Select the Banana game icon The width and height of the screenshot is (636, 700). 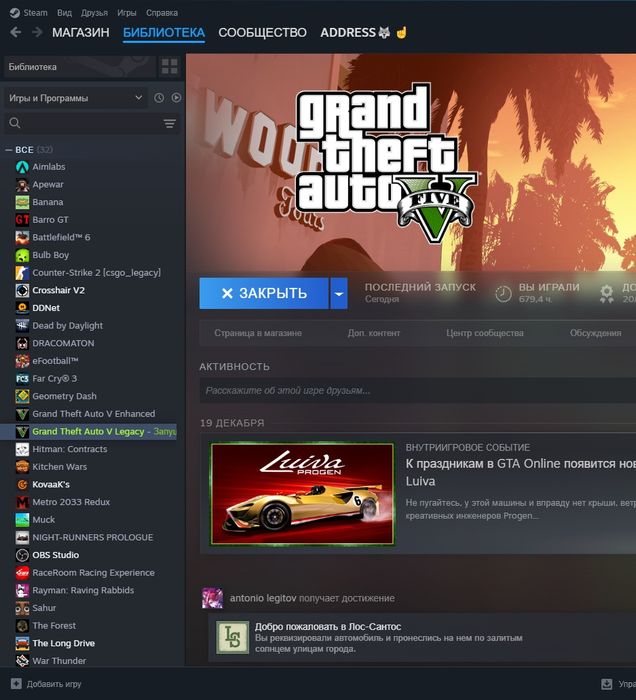(22, 202)
